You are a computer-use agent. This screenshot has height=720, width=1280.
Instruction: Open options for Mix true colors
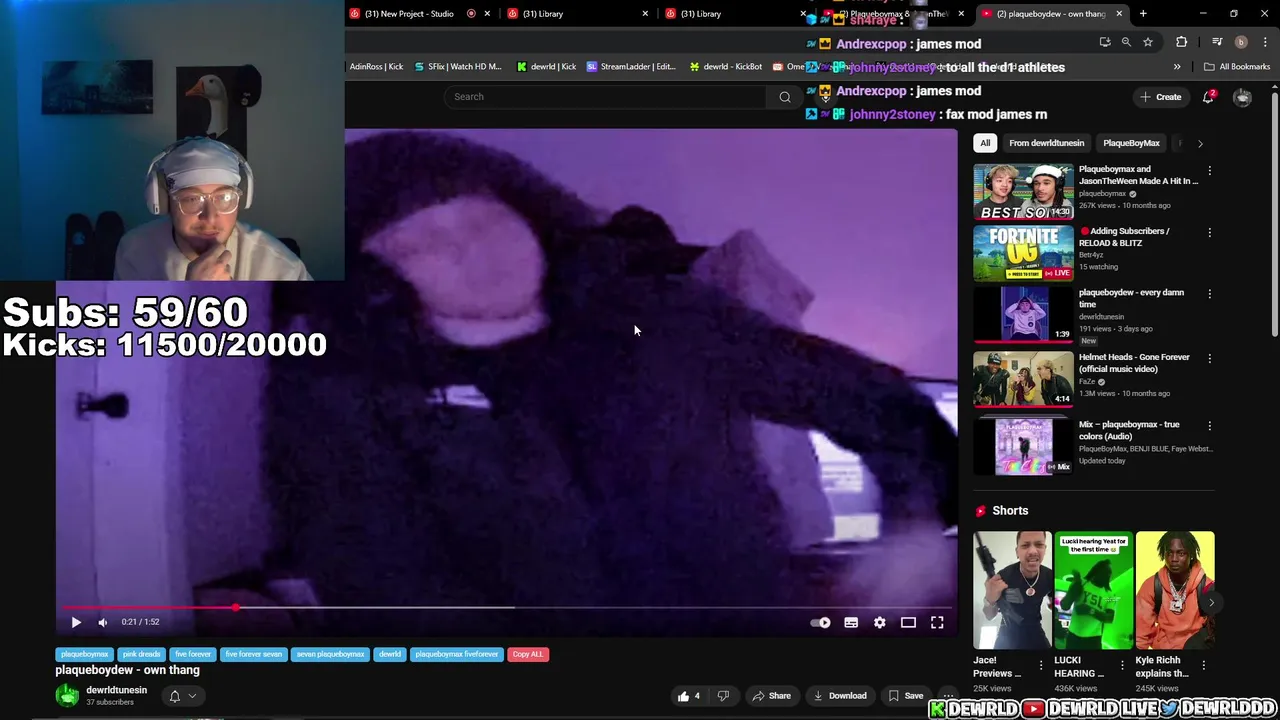click(1209, 426)
